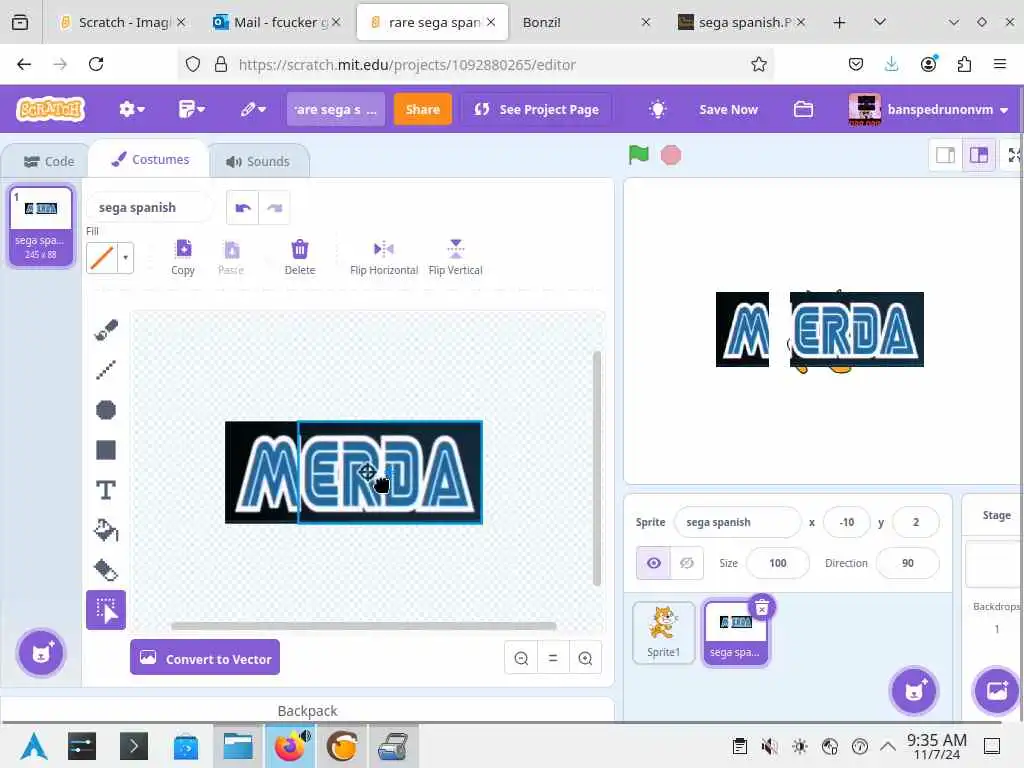Edit the sprite Direction field
Viewport: 1024px width, 768px height.
[908, 563]
